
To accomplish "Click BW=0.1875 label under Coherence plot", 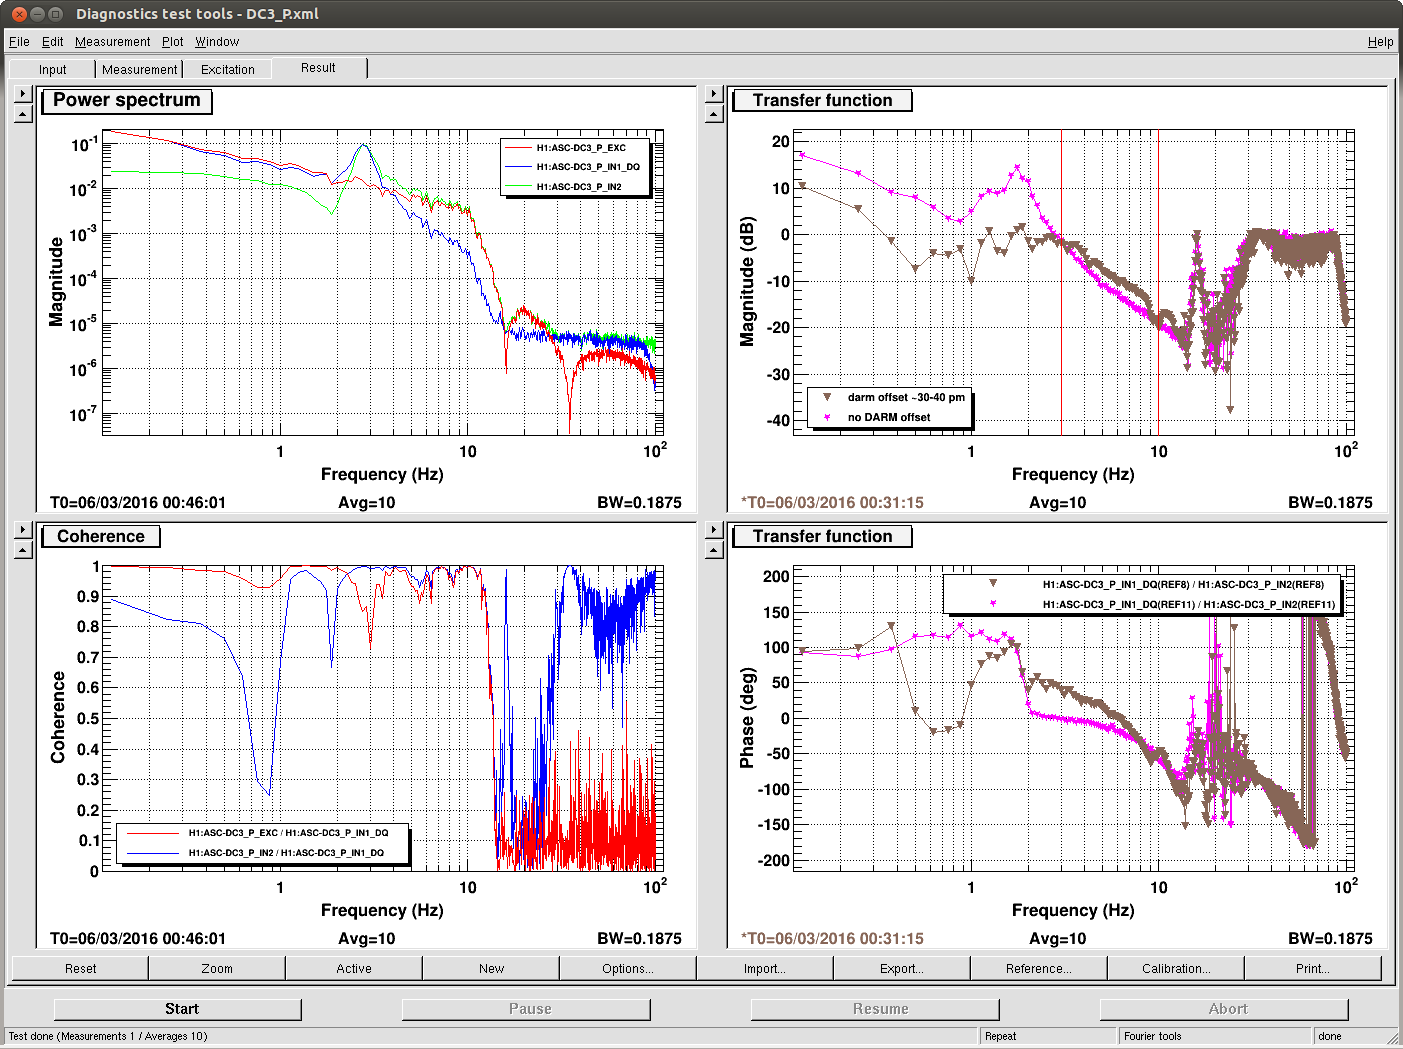I will [639, 939].
